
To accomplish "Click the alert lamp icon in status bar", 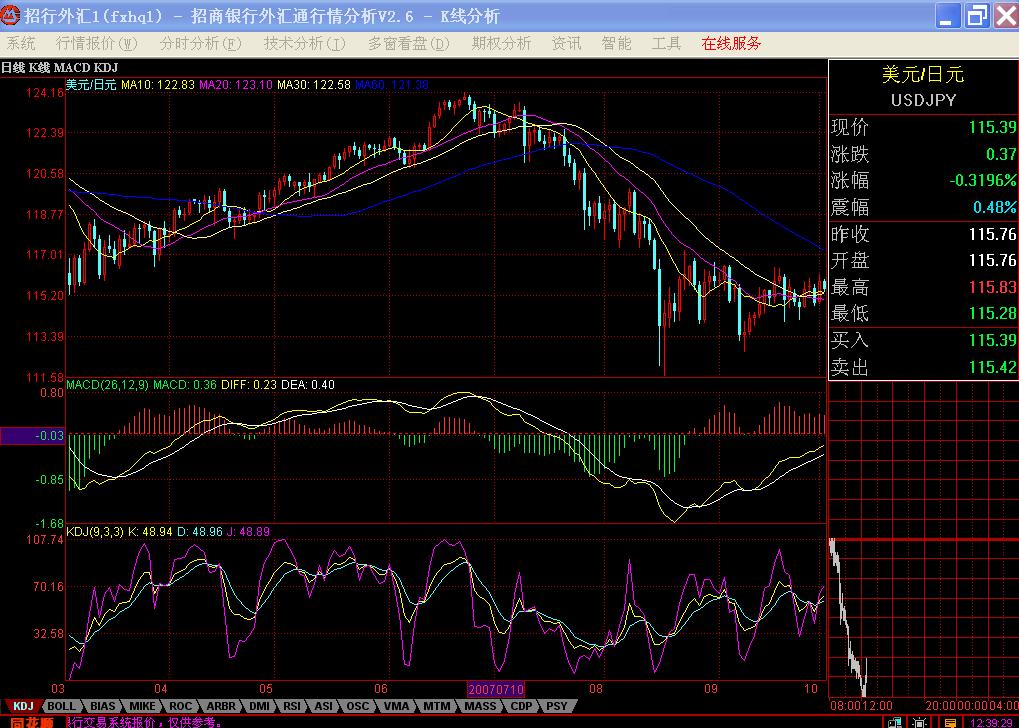I will [920, 722].
